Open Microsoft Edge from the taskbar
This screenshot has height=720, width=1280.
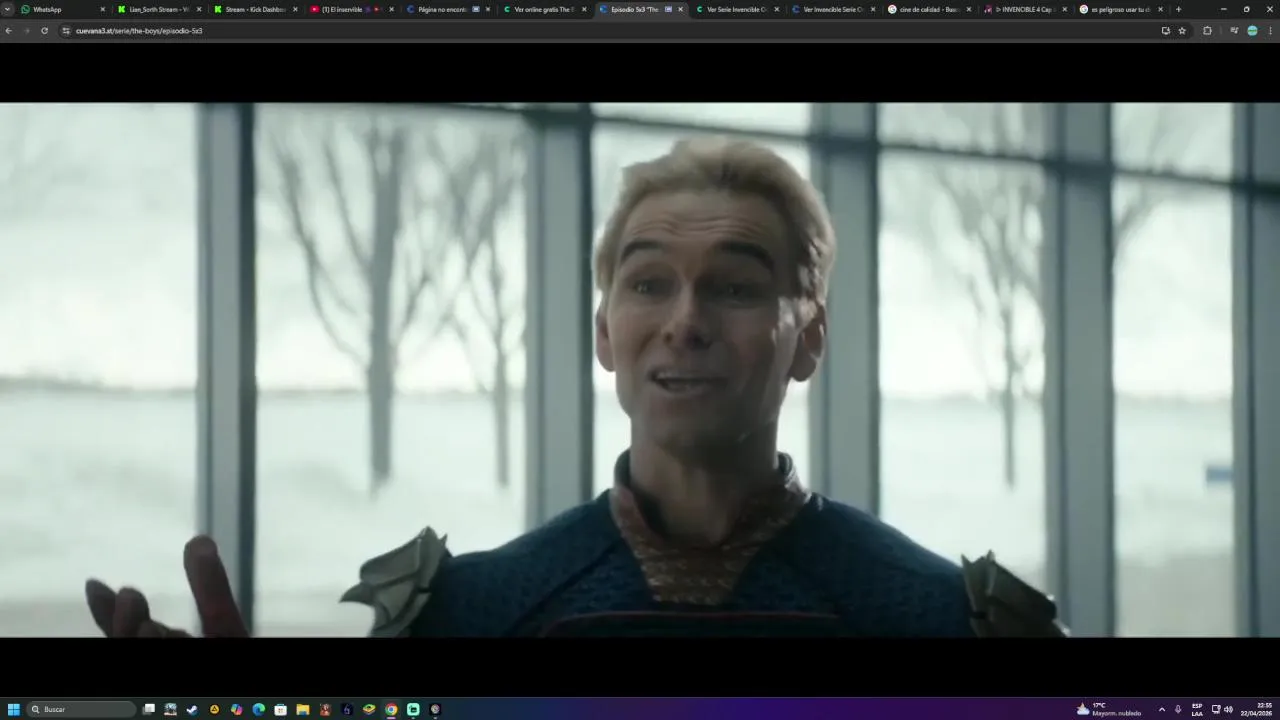pos(258,709)
